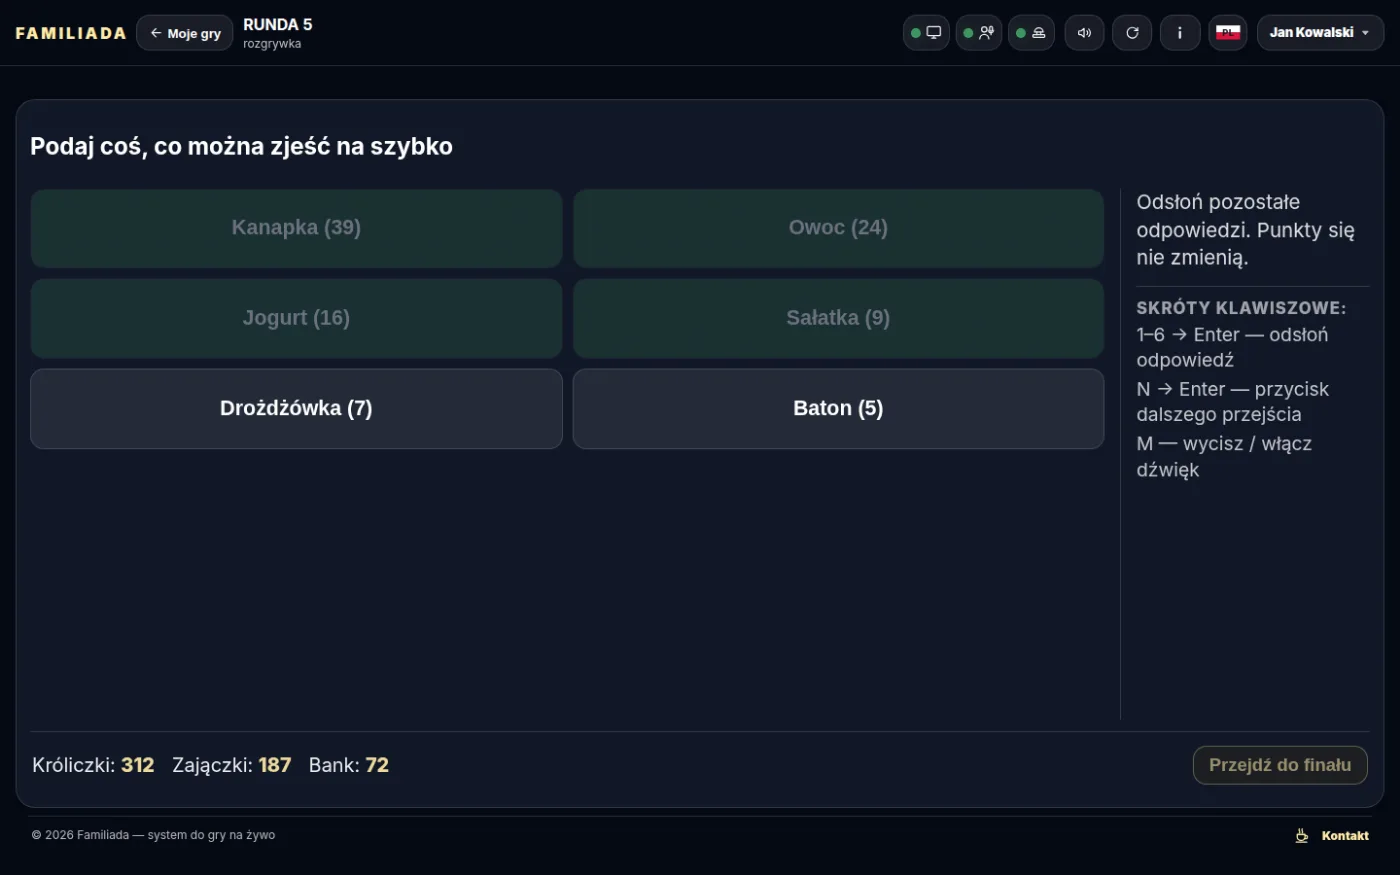The image size is (1400, 875).
Task: Click the RUNDA 5 heading
Action: (x=278, y=25)
